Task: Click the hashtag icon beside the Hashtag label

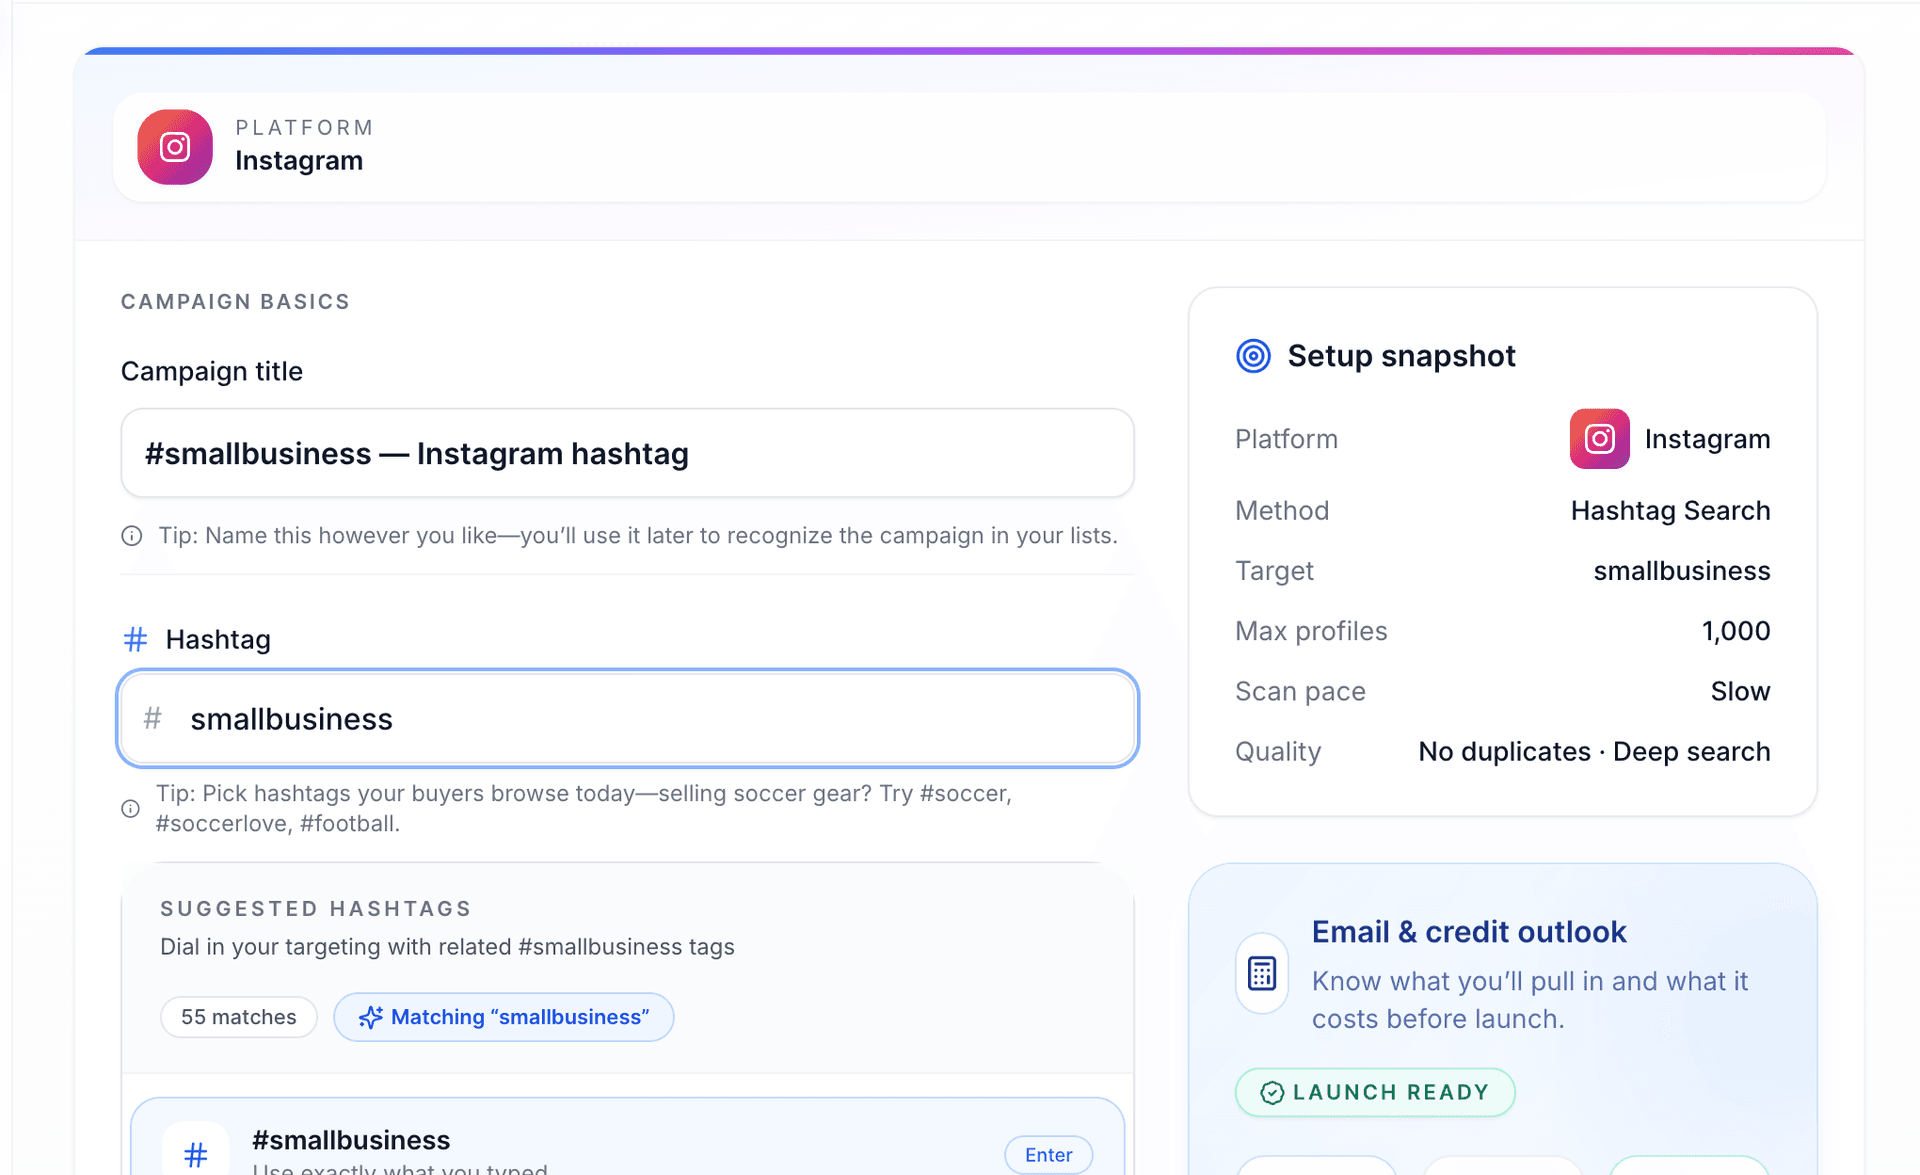Action: click(x=134, y=639)
